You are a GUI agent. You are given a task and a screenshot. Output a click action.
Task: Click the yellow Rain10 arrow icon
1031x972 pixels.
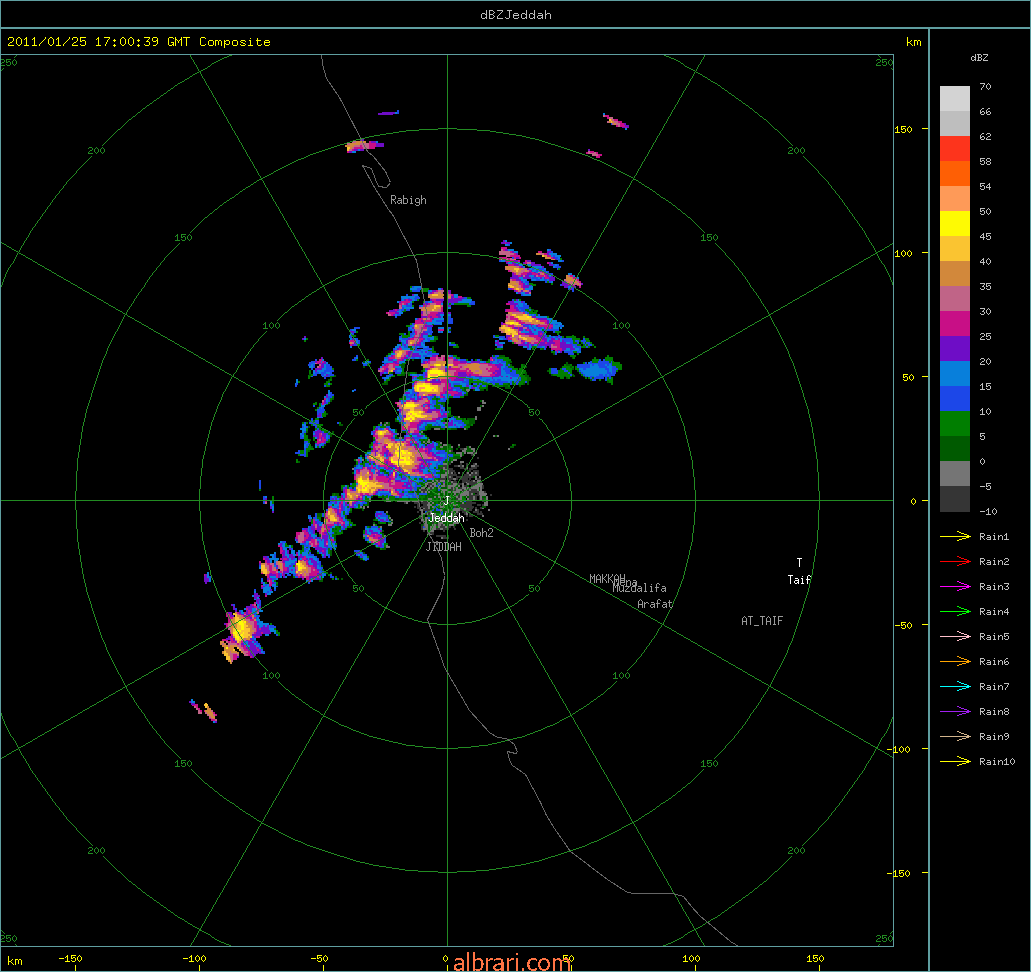pyautogui.click(x=955, y=762)
